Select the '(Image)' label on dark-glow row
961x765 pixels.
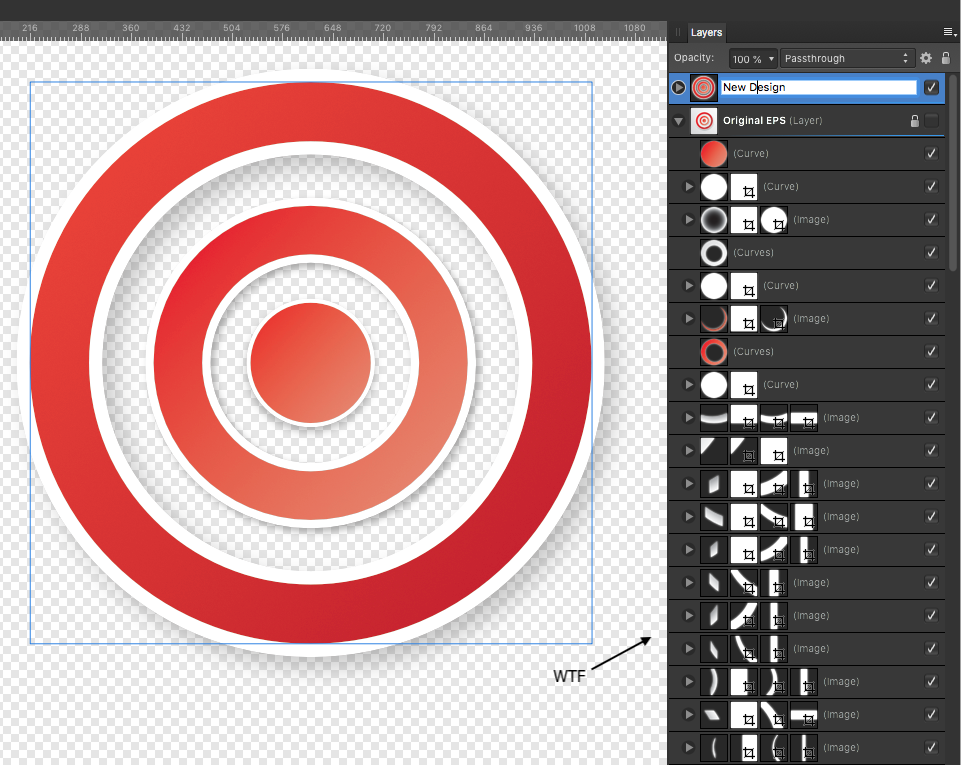click(x=811, y=219)
